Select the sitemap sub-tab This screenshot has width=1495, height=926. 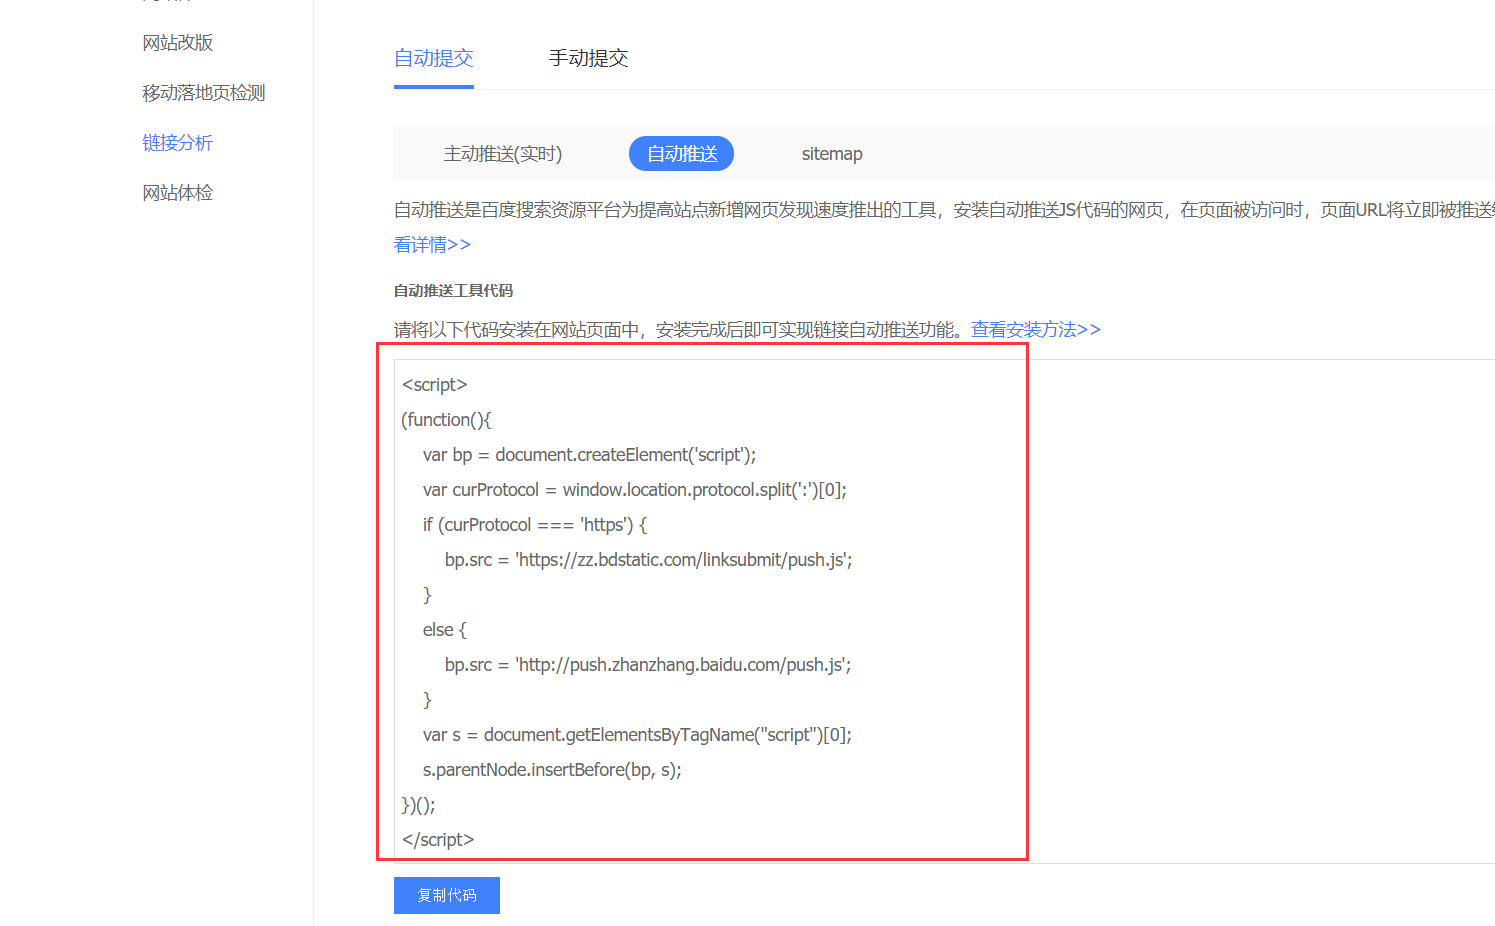click(832, 154)
